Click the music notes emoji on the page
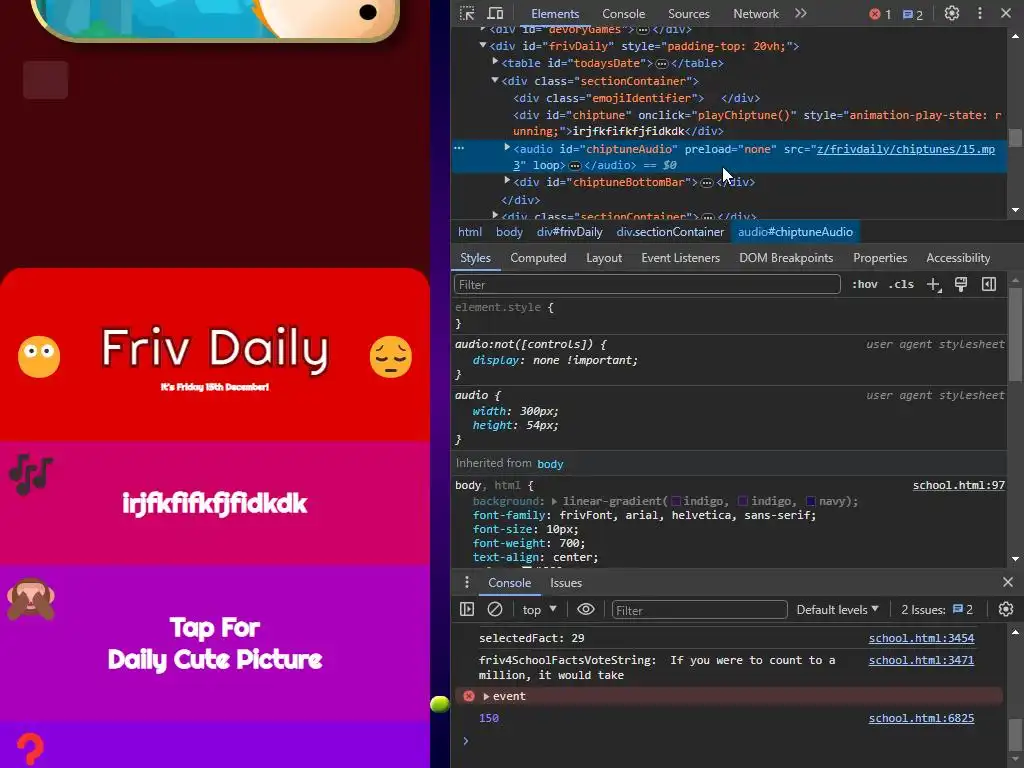This screenshot has height=768, width=1024. (x=30, y=474)
